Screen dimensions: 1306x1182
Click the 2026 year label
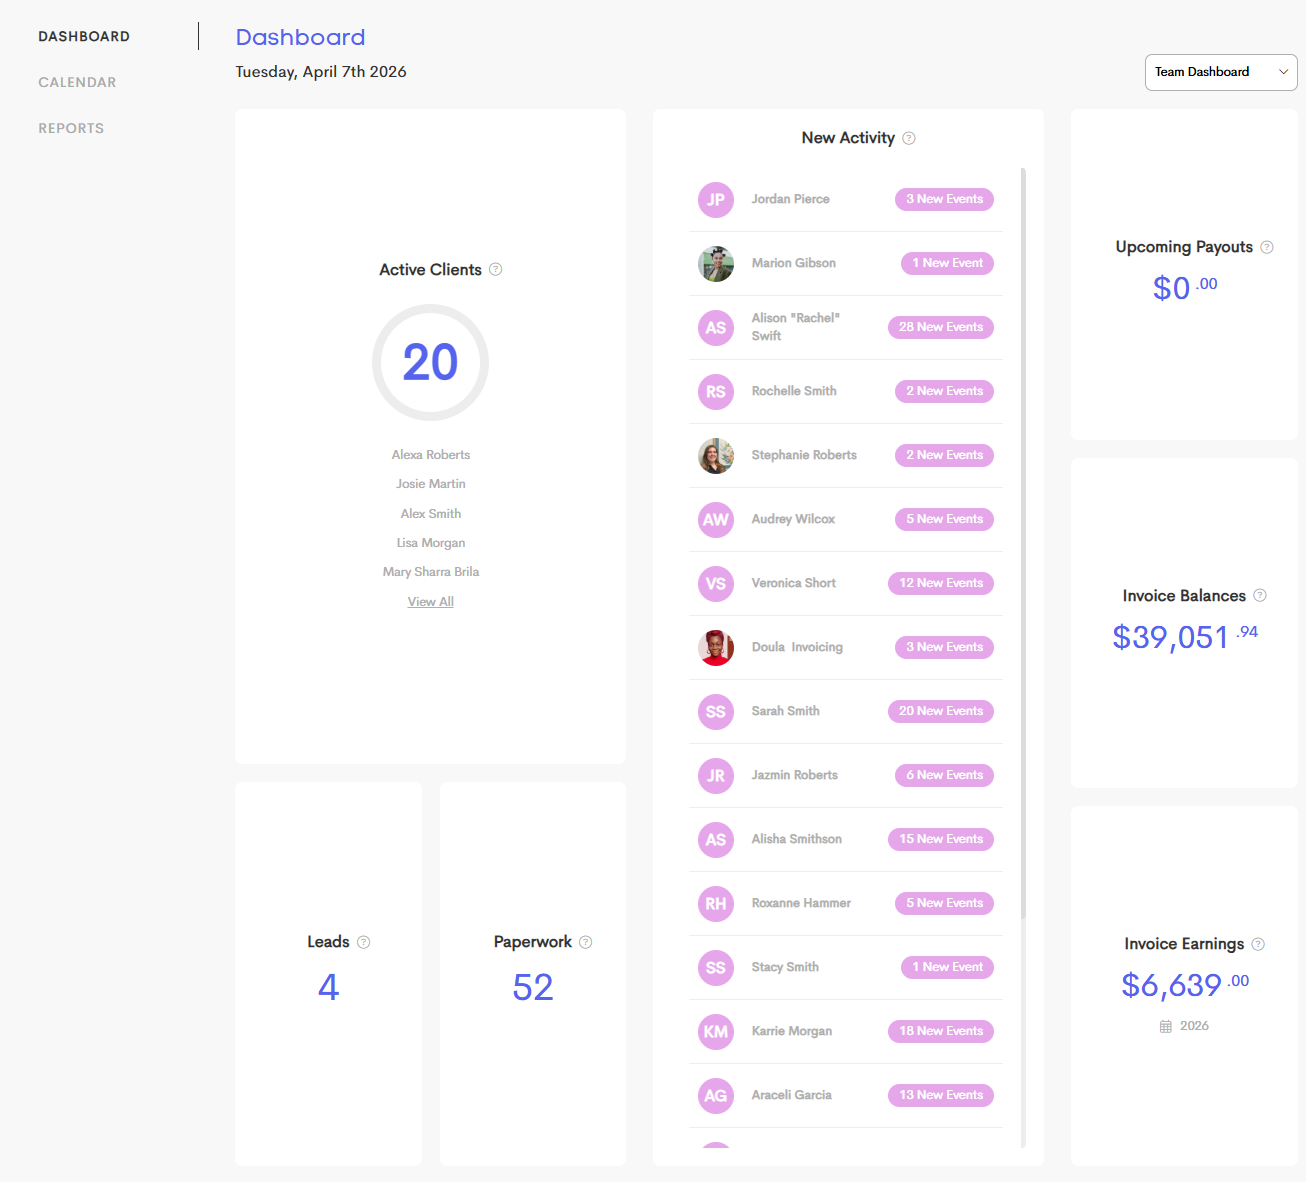click(1194, 1026)
